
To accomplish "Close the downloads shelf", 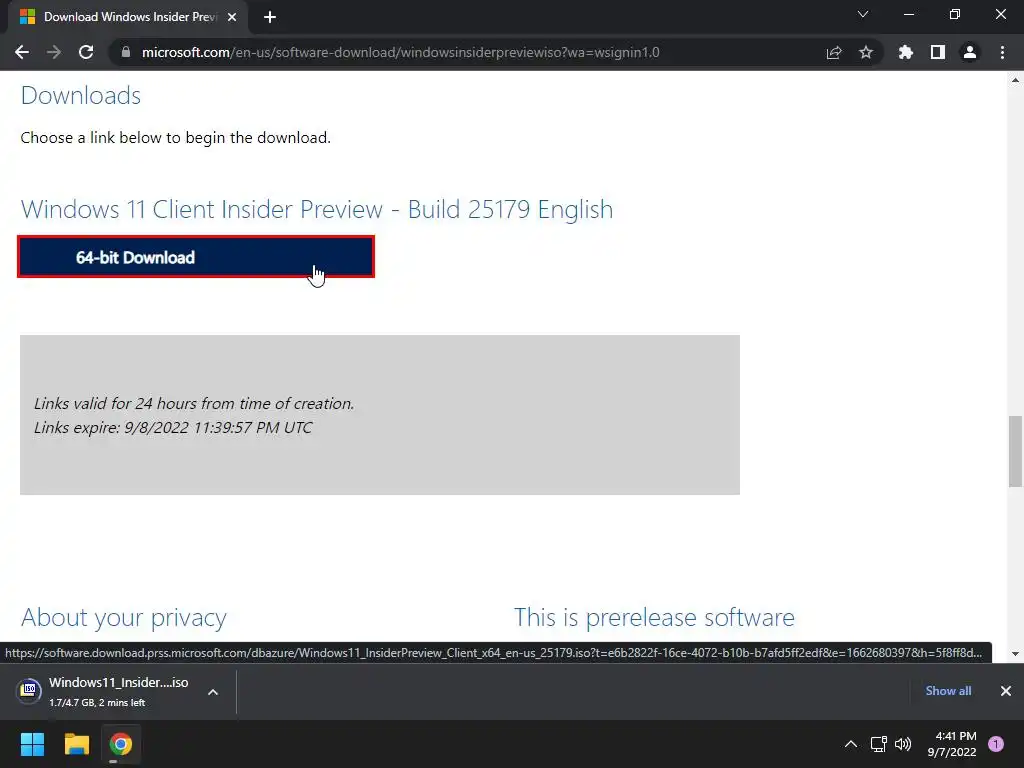I will point(1006,691).
